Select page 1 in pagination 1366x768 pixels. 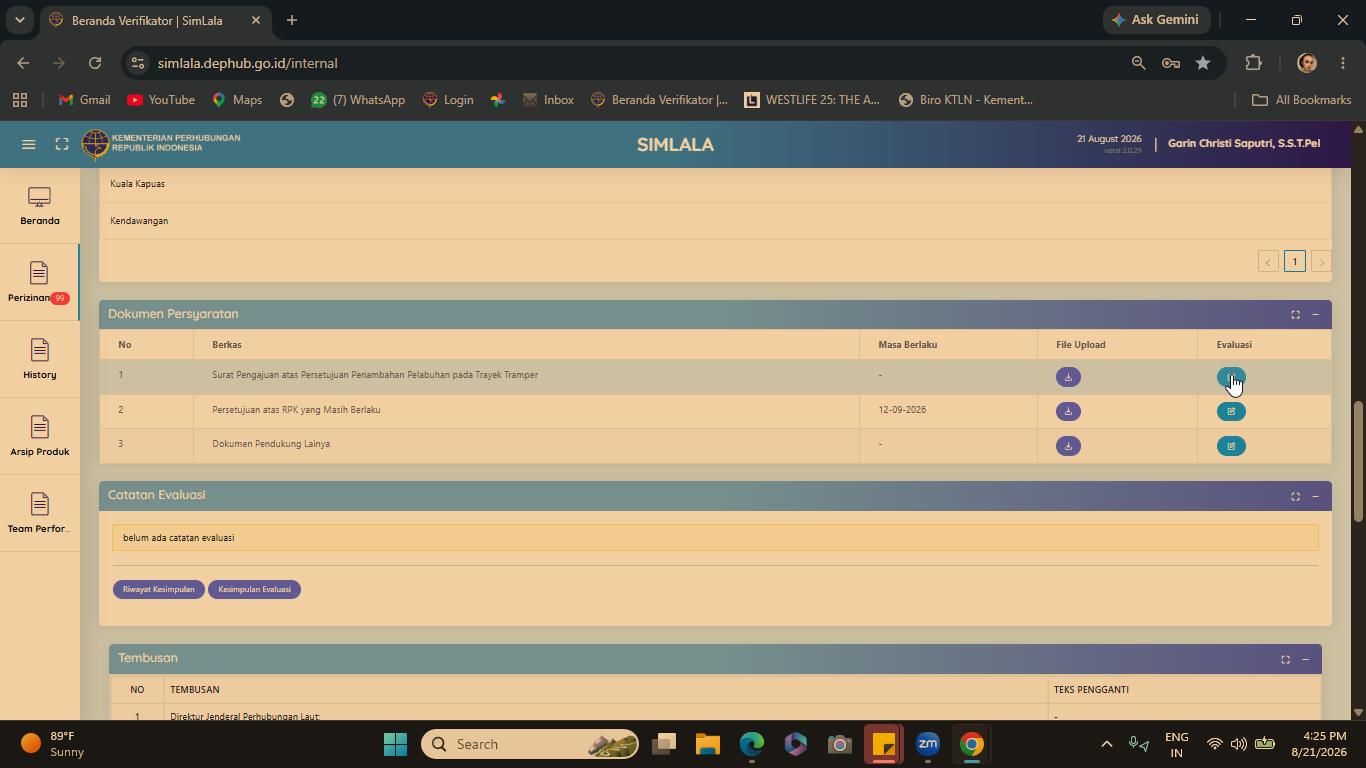1294,261
